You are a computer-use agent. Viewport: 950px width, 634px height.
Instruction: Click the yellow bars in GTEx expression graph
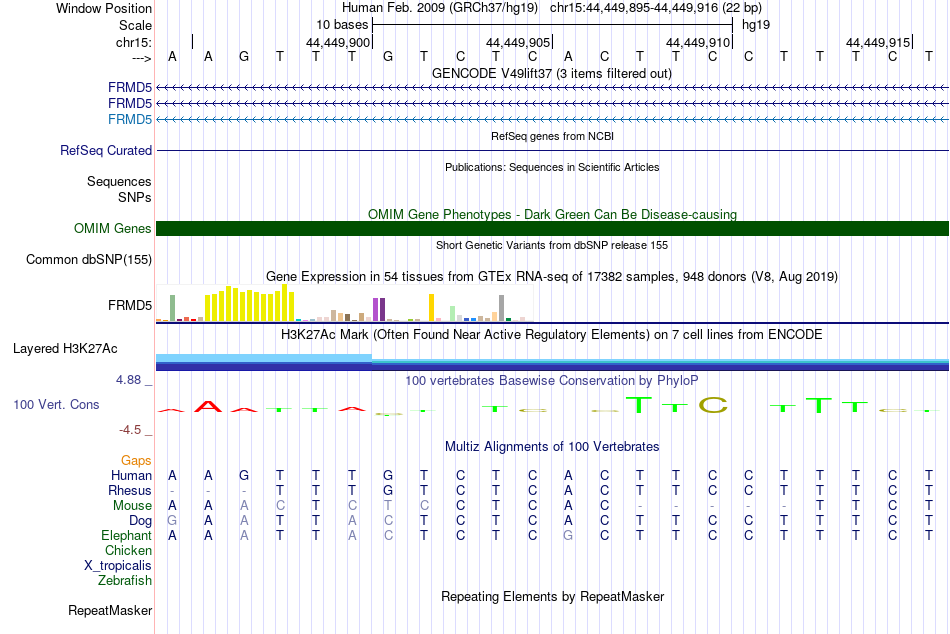250,303
